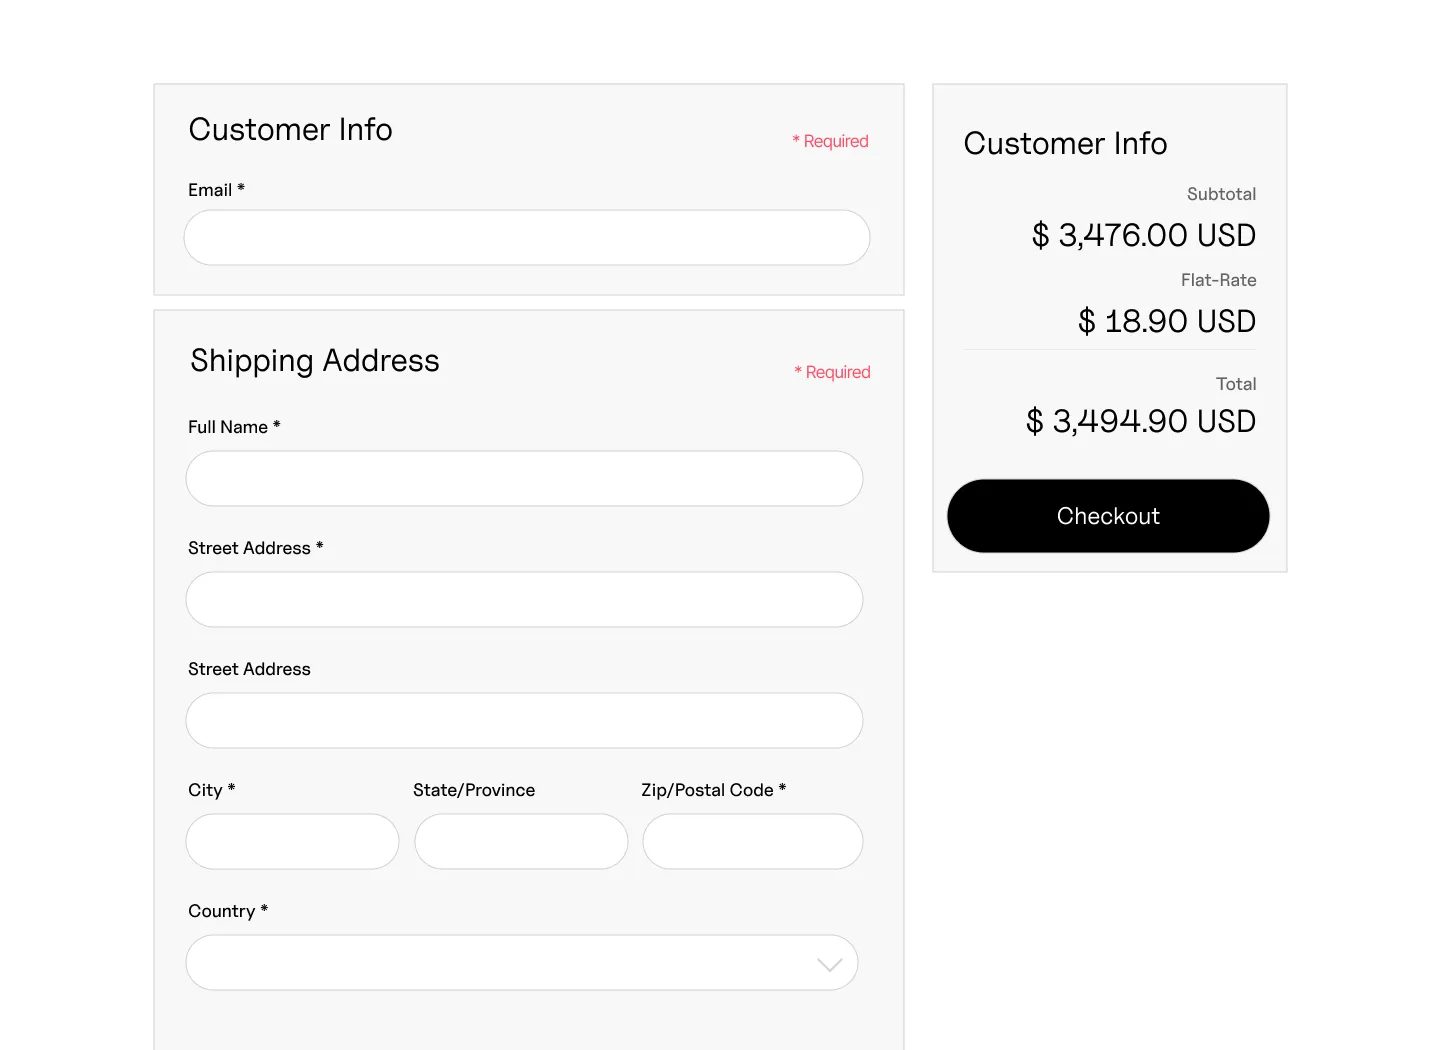This screenshot has height=1050, width=1440.
Task: Expand the Country selection list
Action: point(521,962)
